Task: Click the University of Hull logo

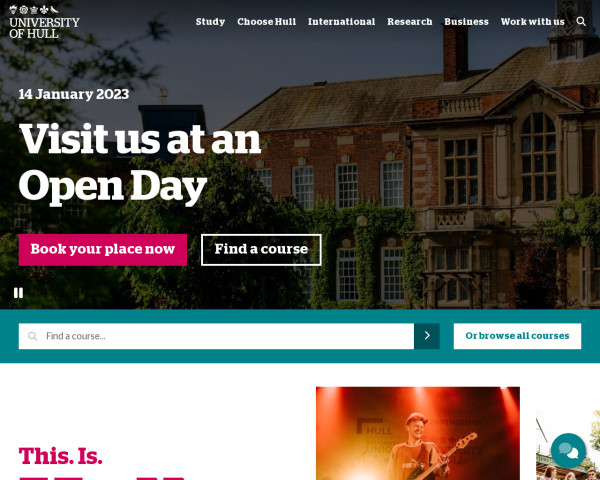Action: 44,22
